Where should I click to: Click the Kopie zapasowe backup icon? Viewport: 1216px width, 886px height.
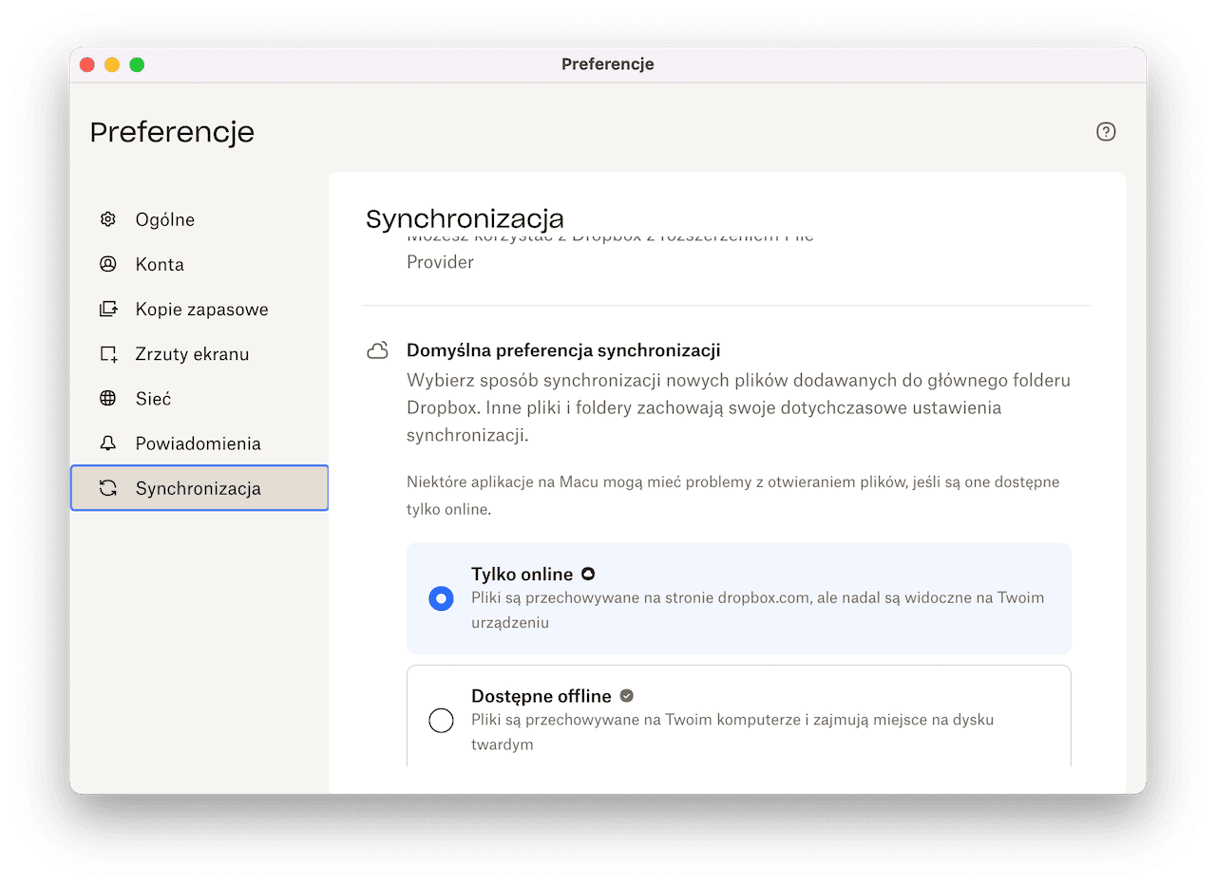(108, 309)
